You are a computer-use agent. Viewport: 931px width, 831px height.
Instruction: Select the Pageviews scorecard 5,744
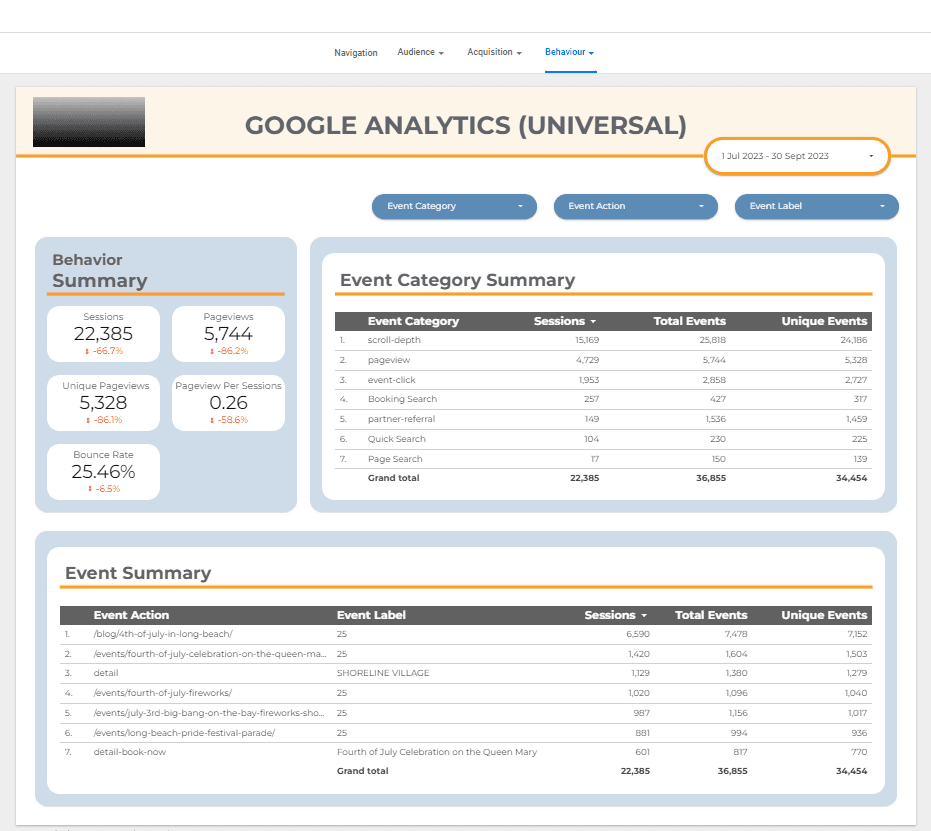click(x=228, y=334)
